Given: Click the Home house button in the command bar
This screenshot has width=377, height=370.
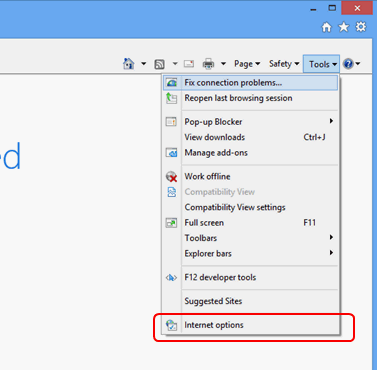Looking at the screenshot, I should click(x=129, y=63).
